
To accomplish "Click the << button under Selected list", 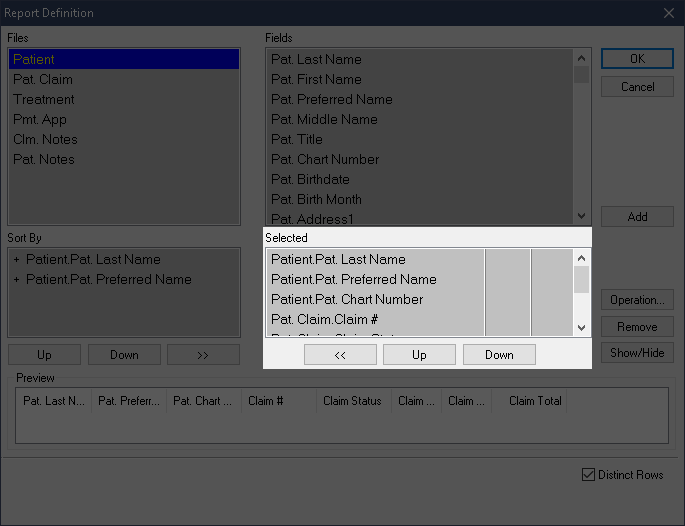I will 340,355.
